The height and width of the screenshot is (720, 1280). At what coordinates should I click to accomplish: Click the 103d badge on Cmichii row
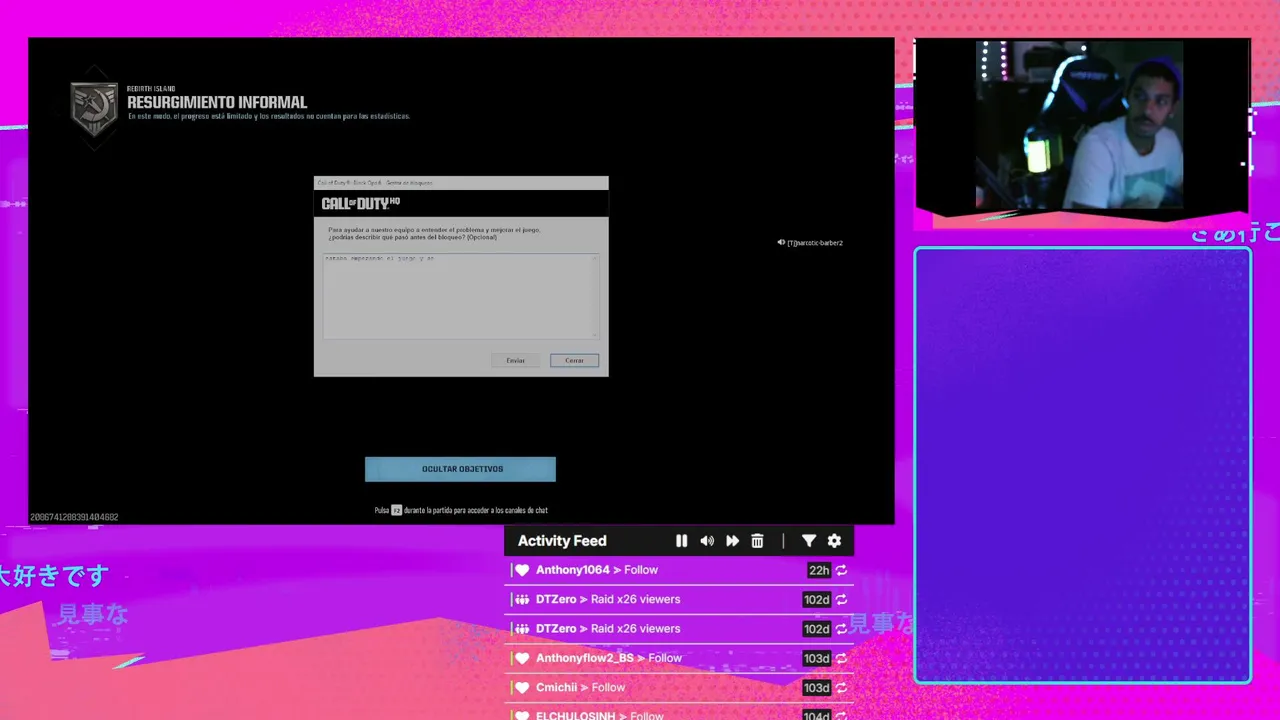(817, 688)
